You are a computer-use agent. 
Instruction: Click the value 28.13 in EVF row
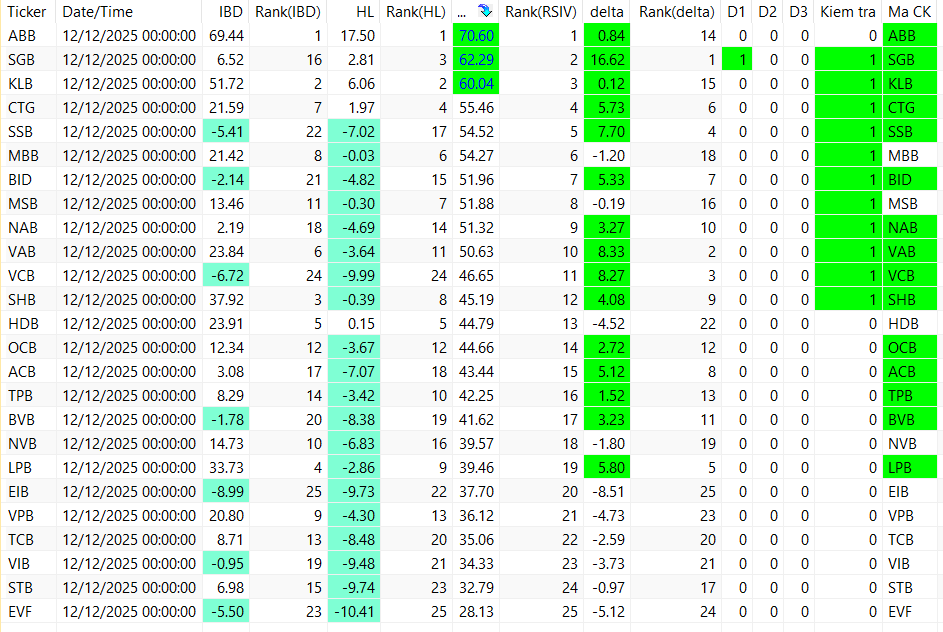pyautogui.click(x=476, y=612)
